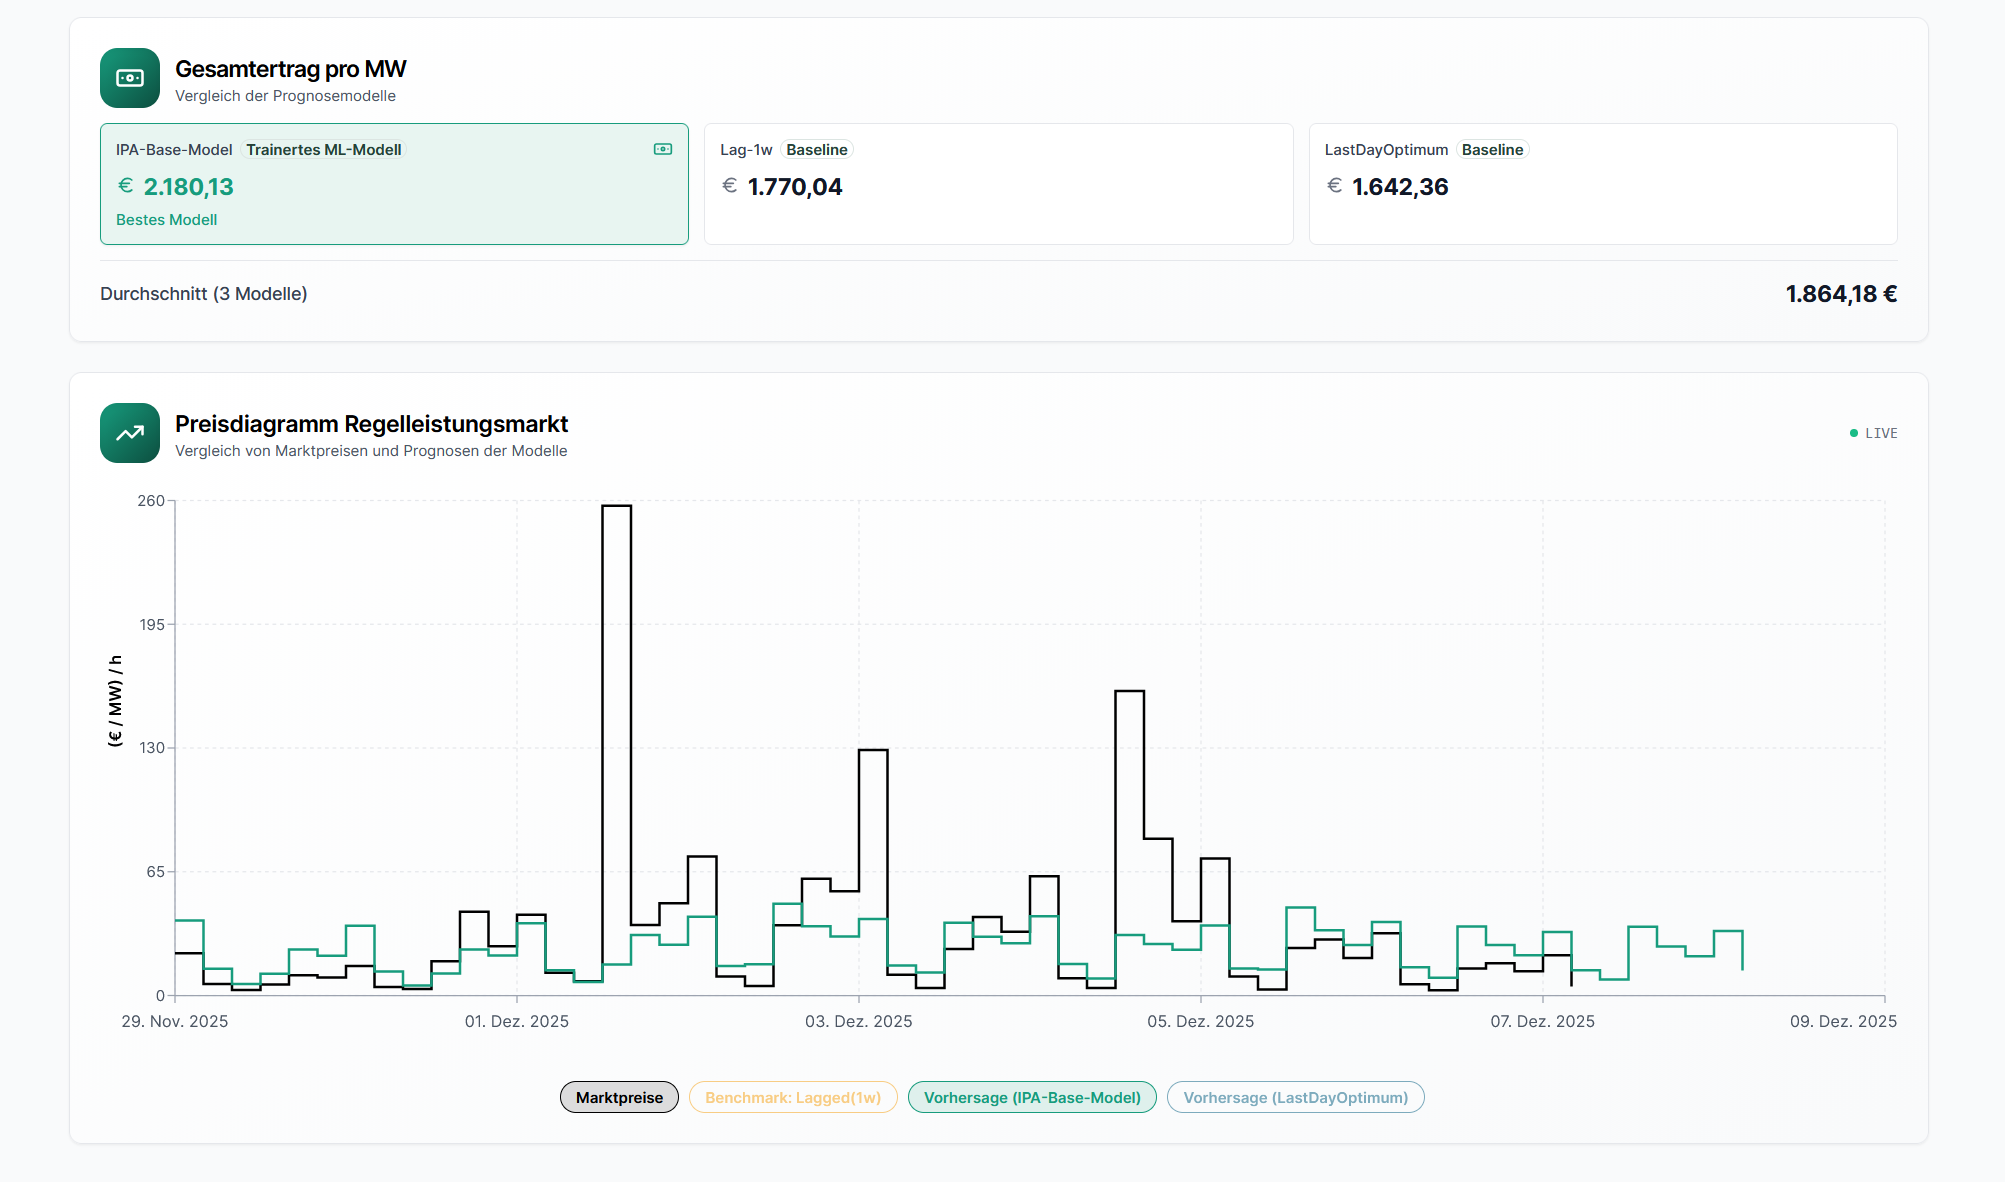The image size is (2005, 1182).
Task: Click the 03. Dez. 2025 axis label
Action: pos(858,1021)
